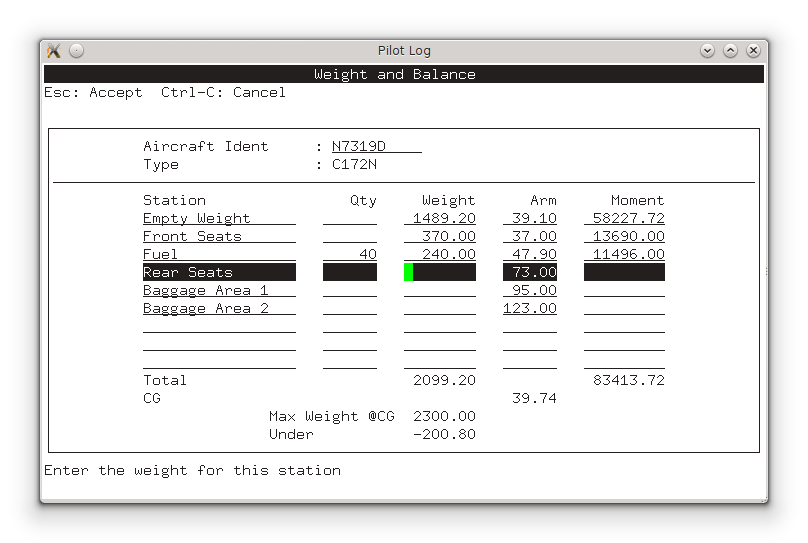808x543 pixels.
Task: Click the Baggage Area 2 arm value 123.00
Action: point(530,309)
